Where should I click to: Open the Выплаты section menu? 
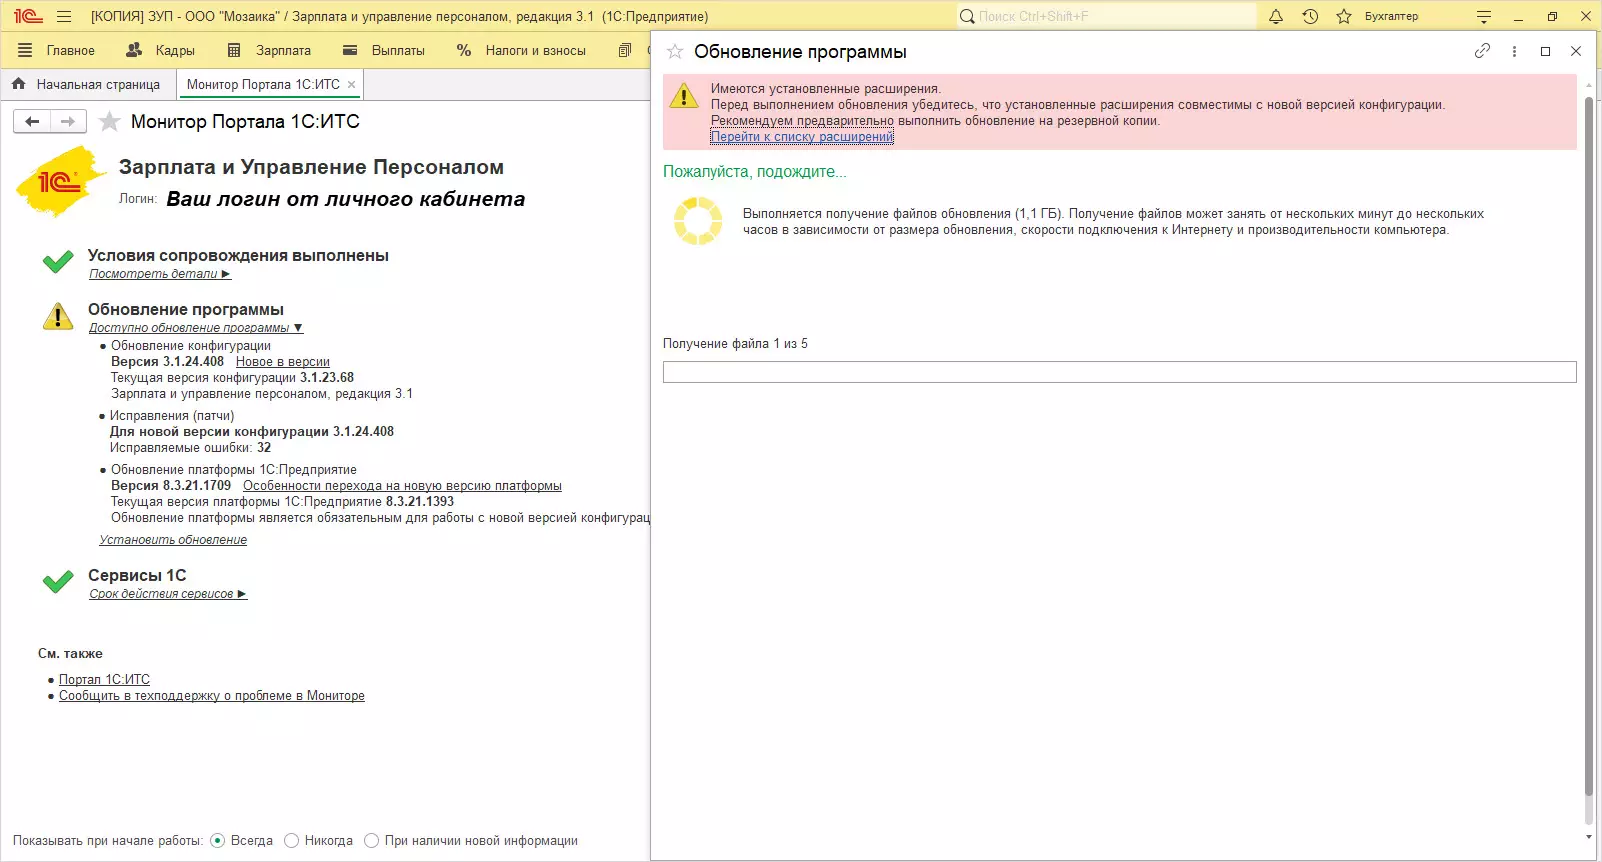(398, 50)
